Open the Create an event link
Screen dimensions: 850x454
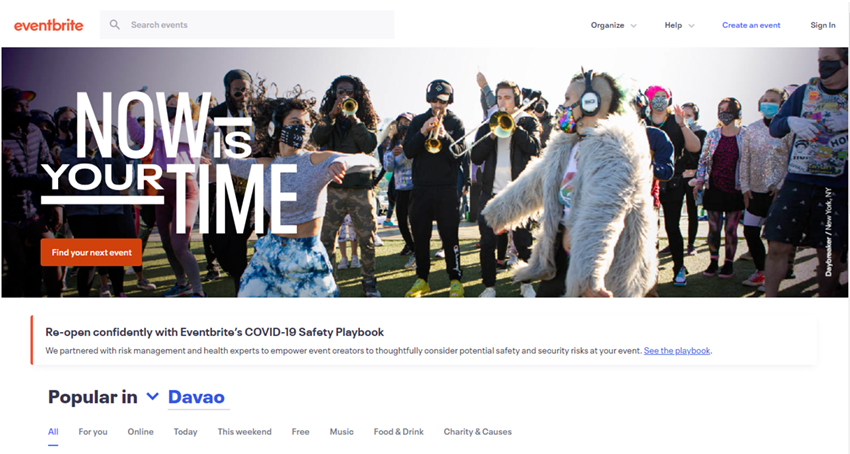pyautogui.click(x=751, y=25)
